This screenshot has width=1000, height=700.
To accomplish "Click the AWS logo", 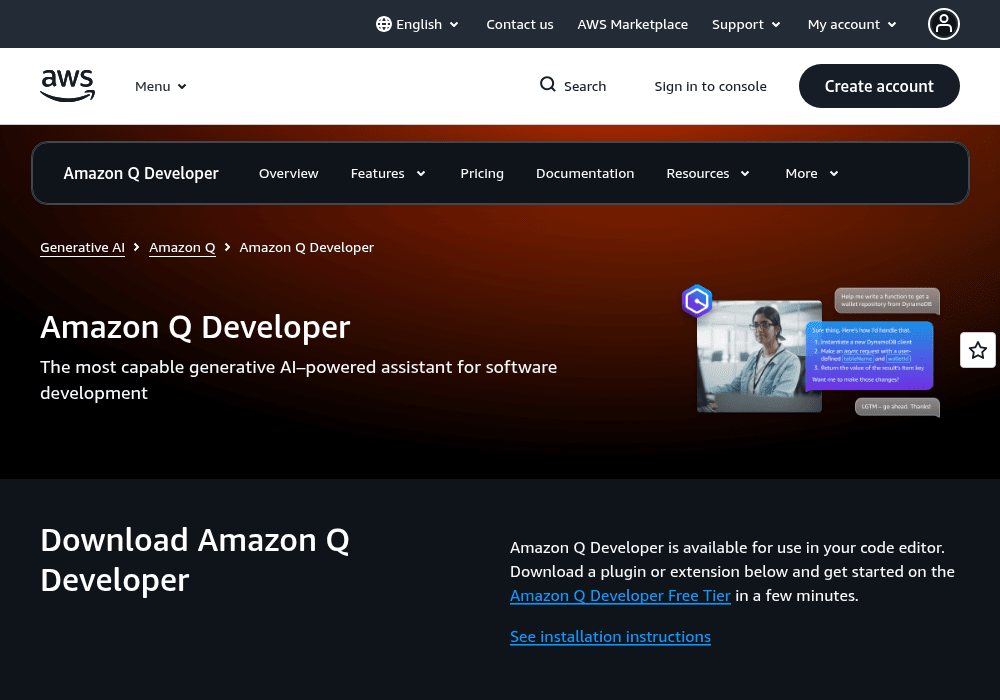I will 68,86.
